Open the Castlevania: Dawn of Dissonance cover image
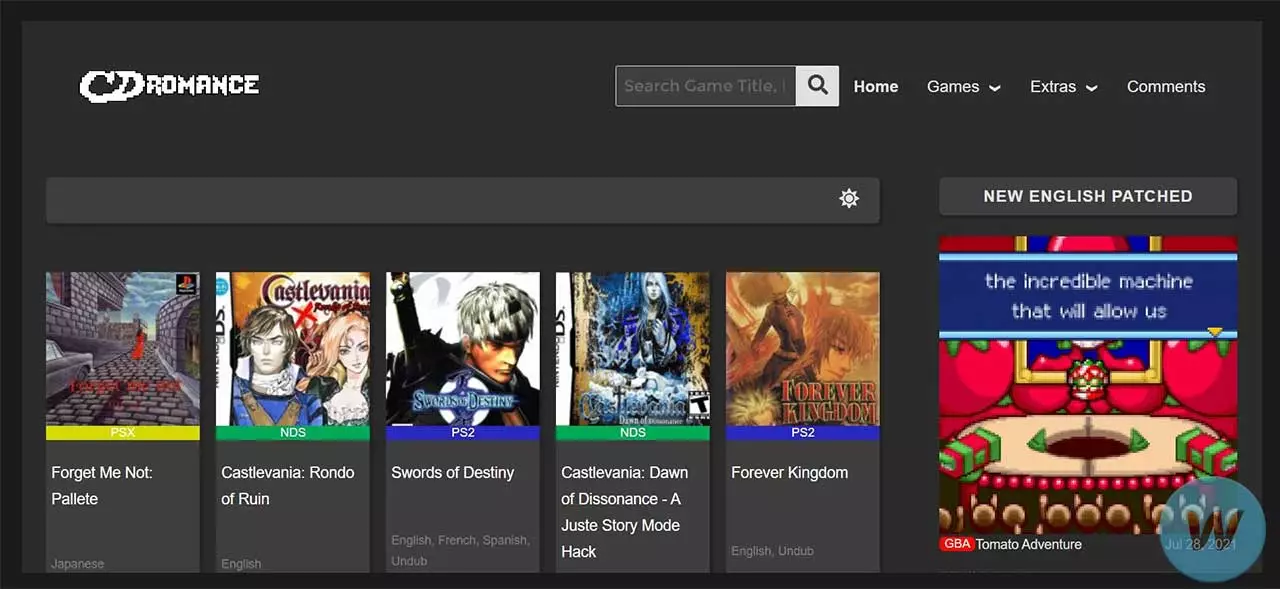The width and height of the screenshot is (1280, 589). click(x=633, y=349)
